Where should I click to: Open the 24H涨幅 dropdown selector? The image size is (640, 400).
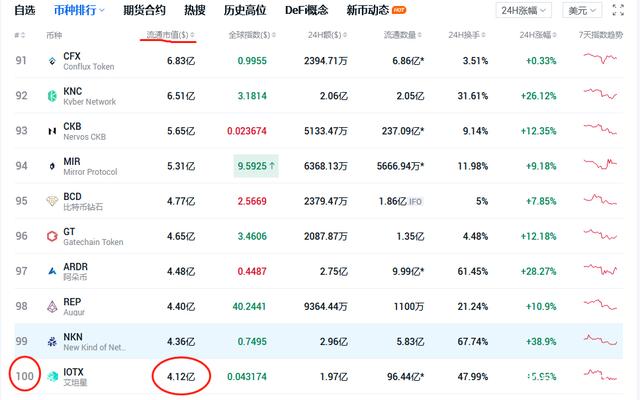coord(524,11)
